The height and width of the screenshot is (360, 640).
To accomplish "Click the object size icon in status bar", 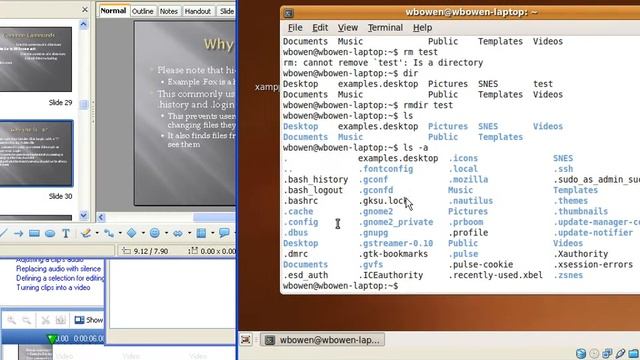I will coord(193,251).
